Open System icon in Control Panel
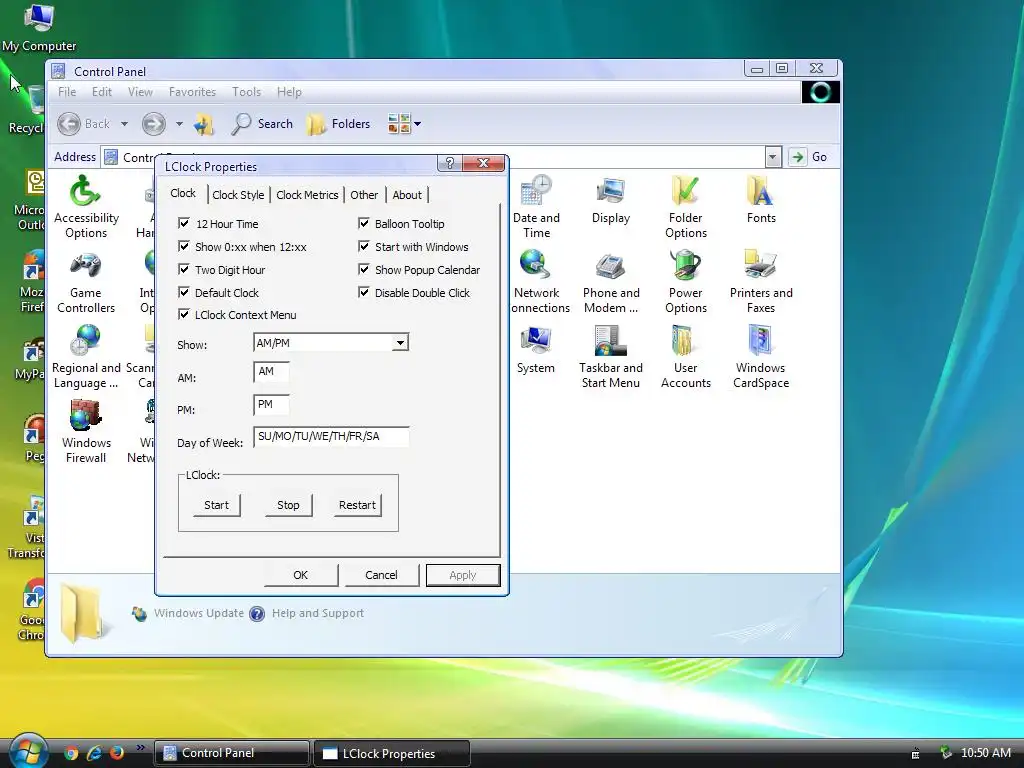The height and width of the screenshot is (768, 1024). point(536,351)
